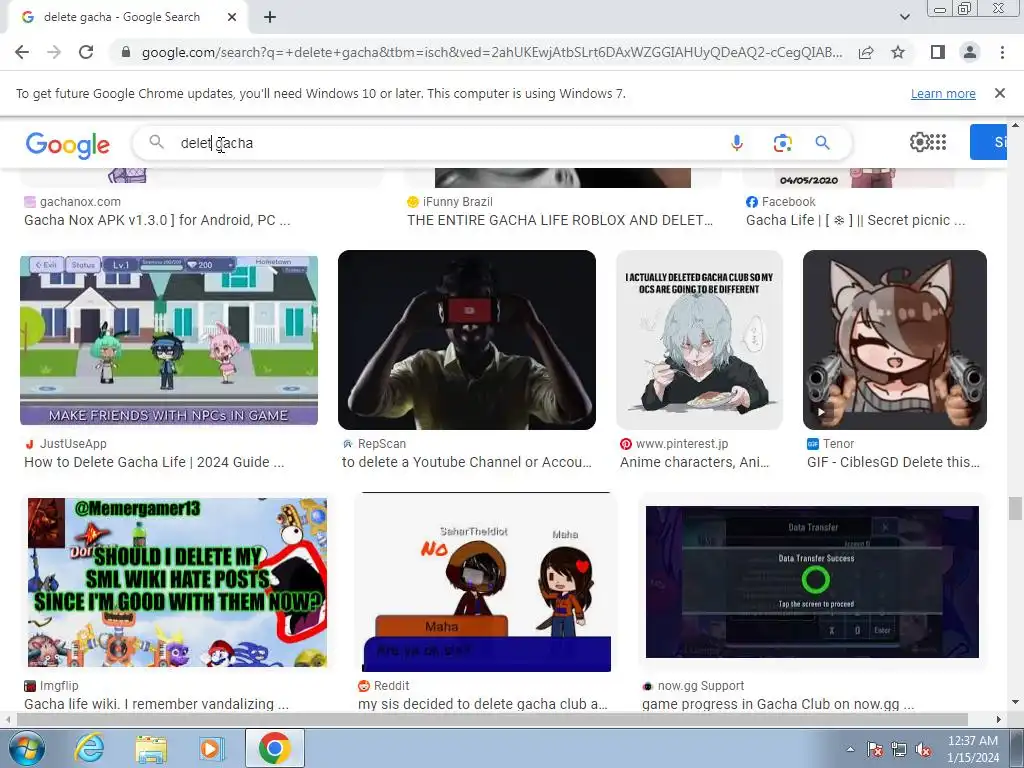
Task: Open the I Actually Deleted Gacha Club image
Action: coord(699,340)
